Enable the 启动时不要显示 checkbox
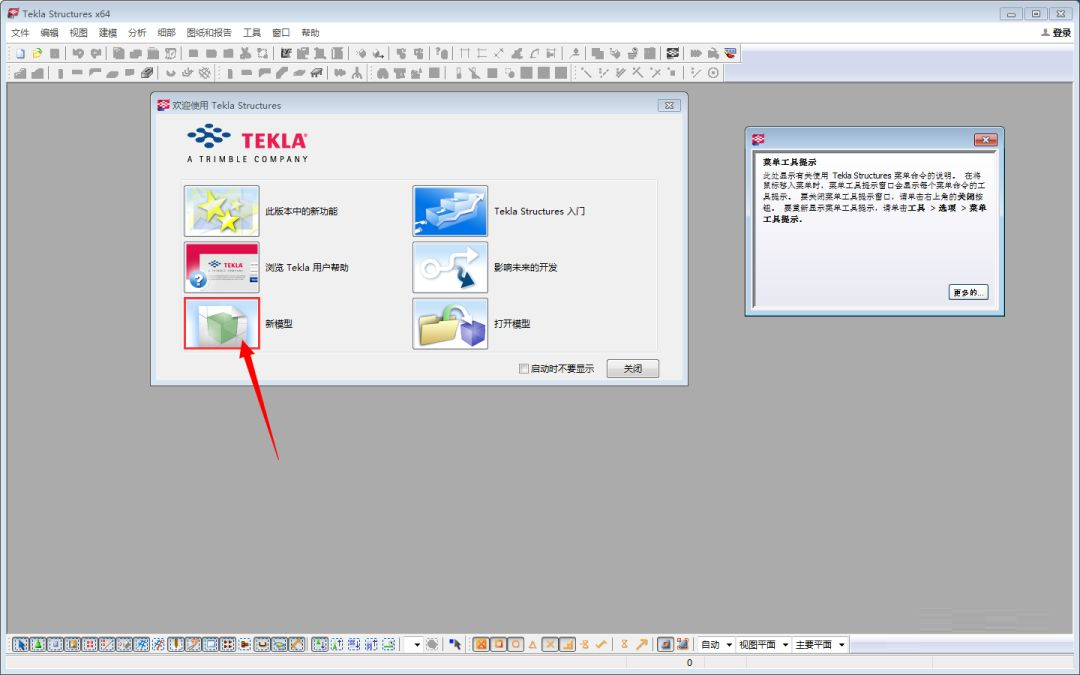Screen dimensions: 1080x675 coord(523,368)
